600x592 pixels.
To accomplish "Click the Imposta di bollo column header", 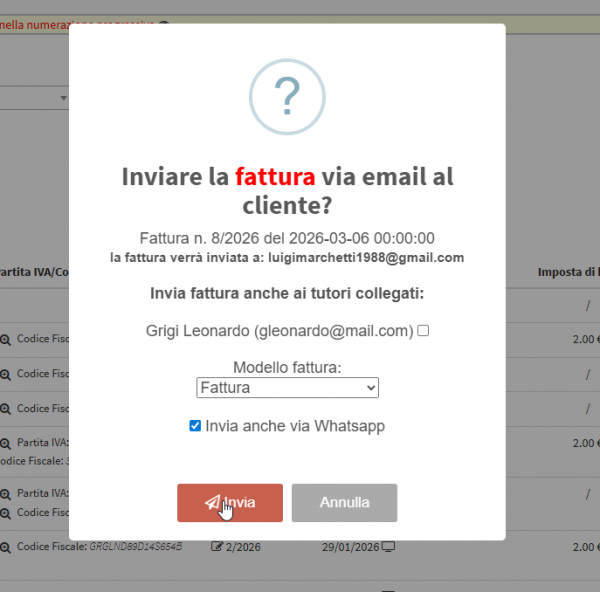I will coord(568,272).
